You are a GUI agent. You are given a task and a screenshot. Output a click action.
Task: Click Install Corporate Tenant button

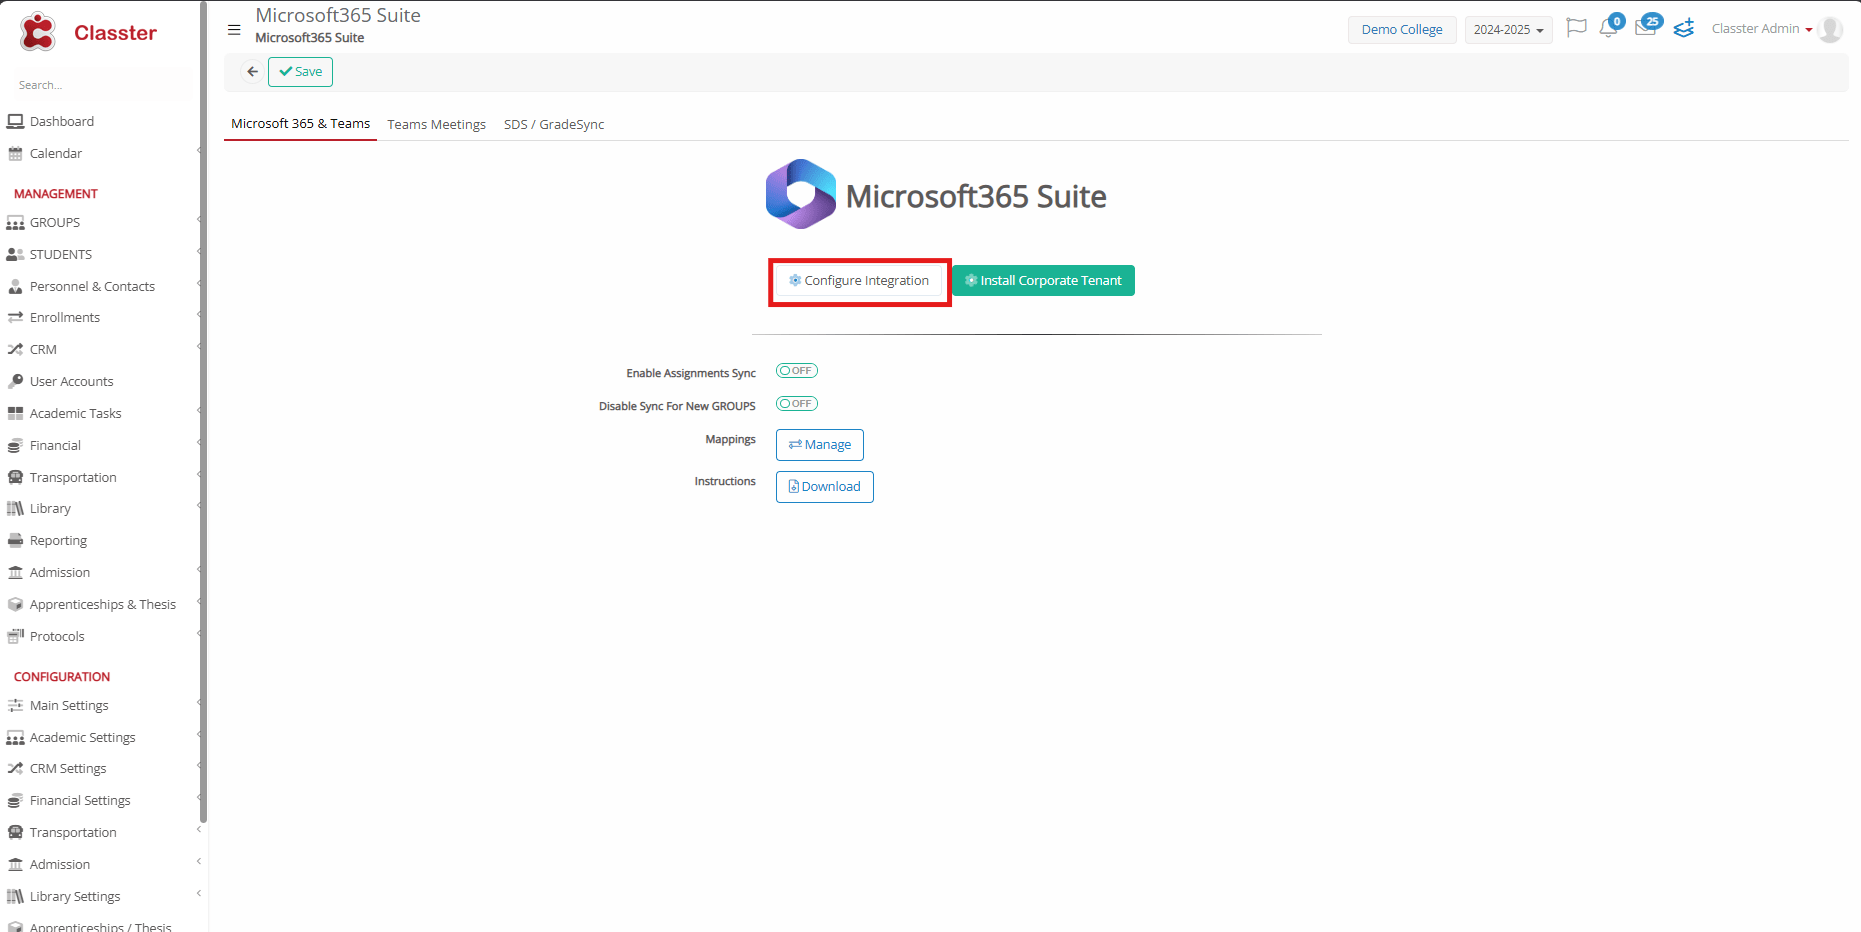coord(1043,281)
